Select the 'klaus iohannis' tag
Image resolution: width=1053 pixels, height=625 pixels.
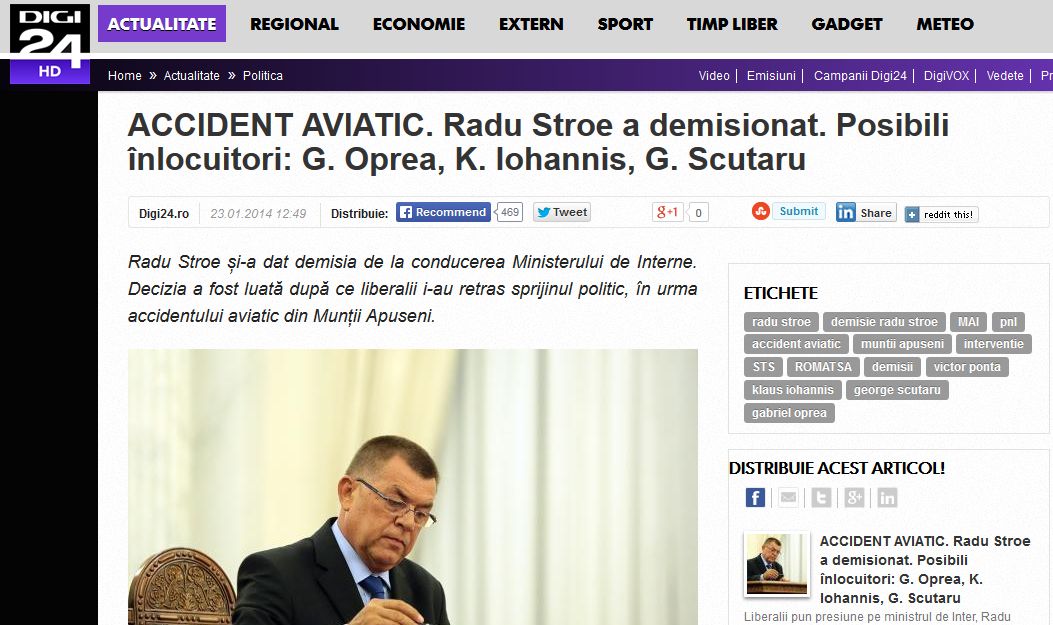tap(793, 390)
